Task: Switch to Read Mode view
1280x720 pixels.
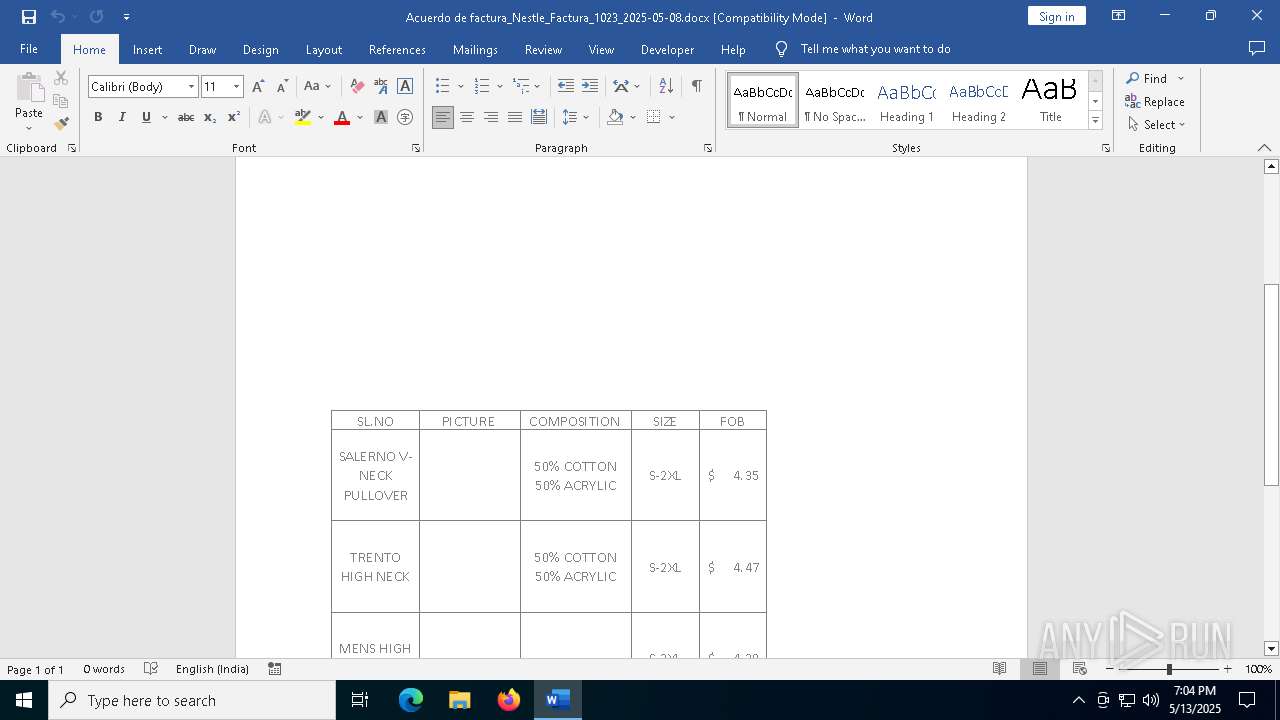Action: 999,669
